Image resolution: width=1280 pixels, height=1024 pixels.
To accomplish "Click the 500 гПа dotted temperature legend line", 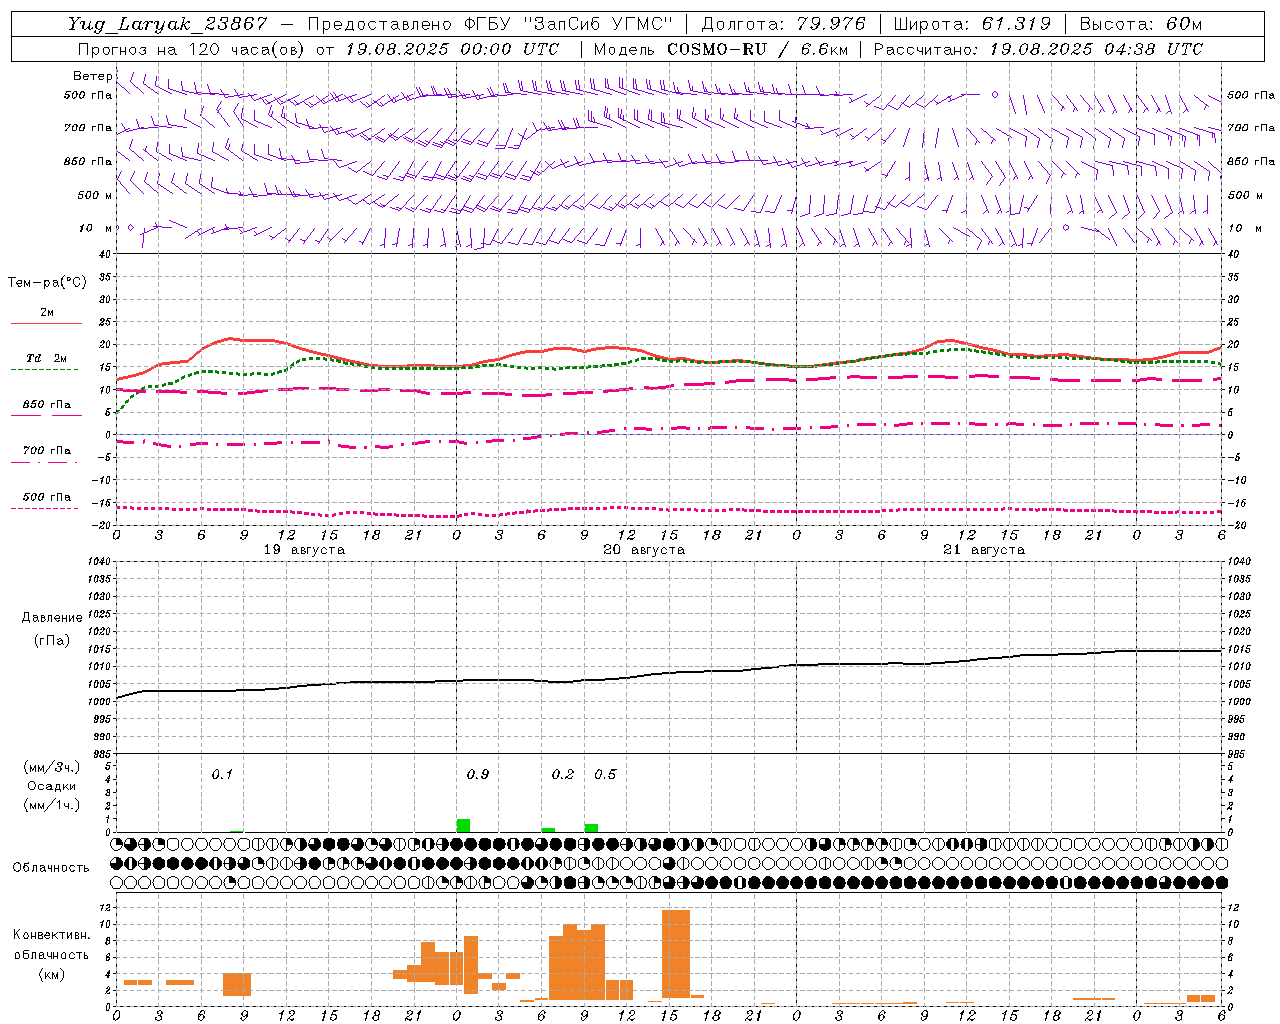I will pos(46,508).
